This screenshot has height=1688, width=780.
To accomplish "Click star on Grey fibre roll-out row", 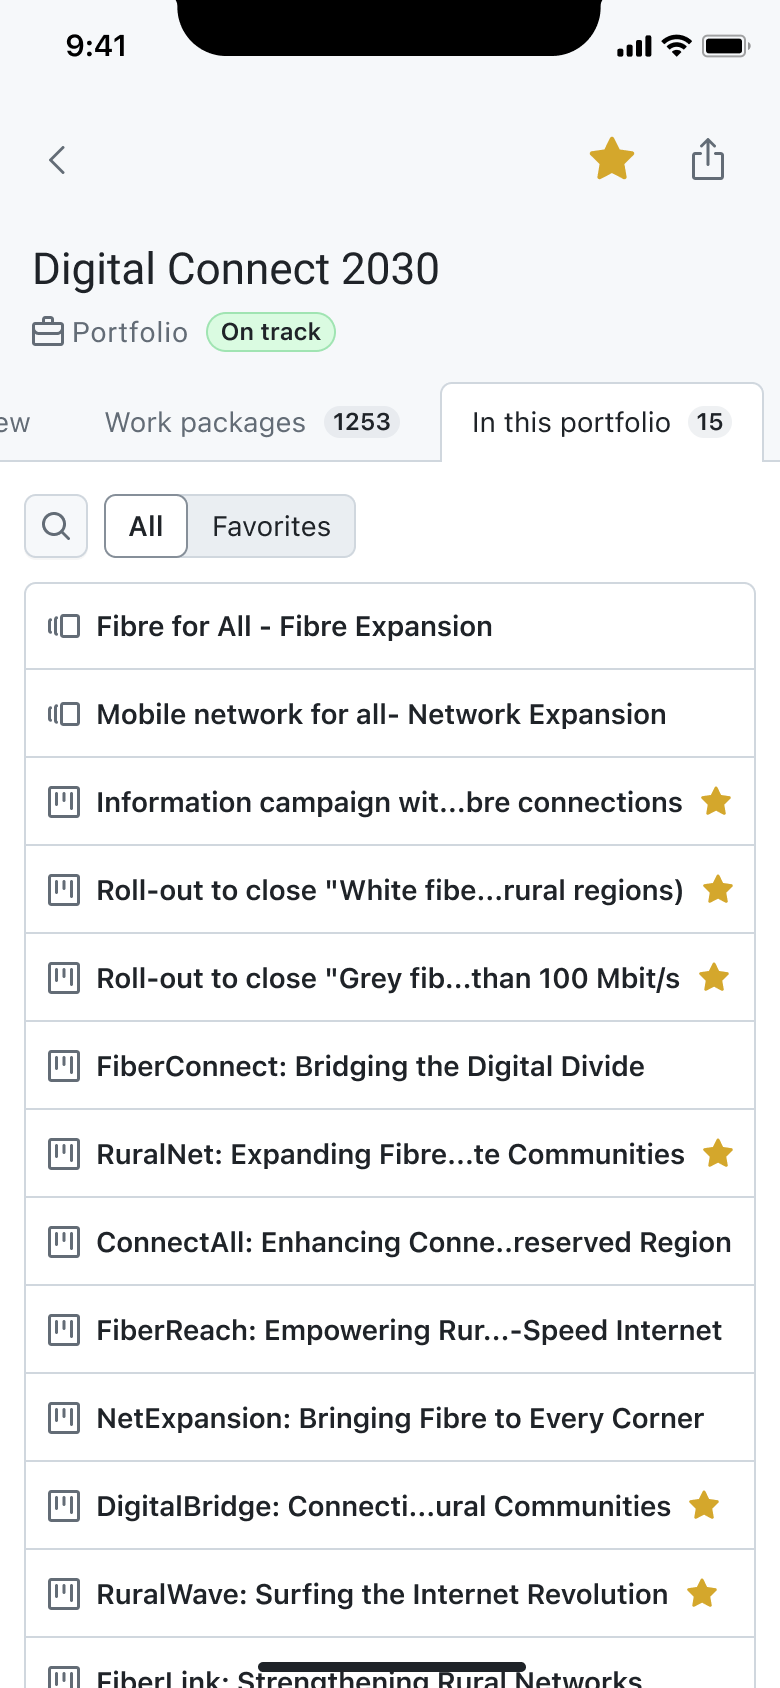I will [x=714, y=978].
